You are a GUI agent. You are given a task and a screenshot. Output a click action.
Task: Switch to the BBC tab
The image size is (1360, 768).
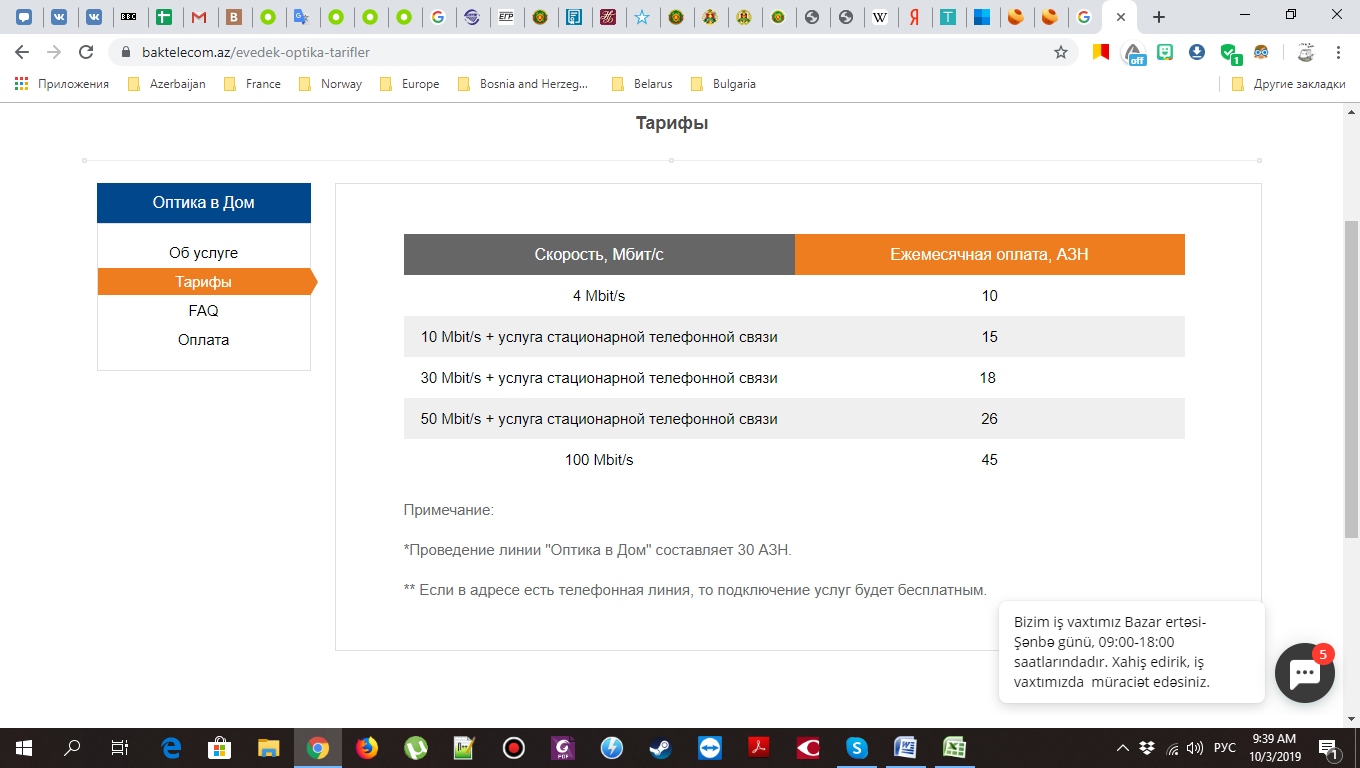point(129,17)
